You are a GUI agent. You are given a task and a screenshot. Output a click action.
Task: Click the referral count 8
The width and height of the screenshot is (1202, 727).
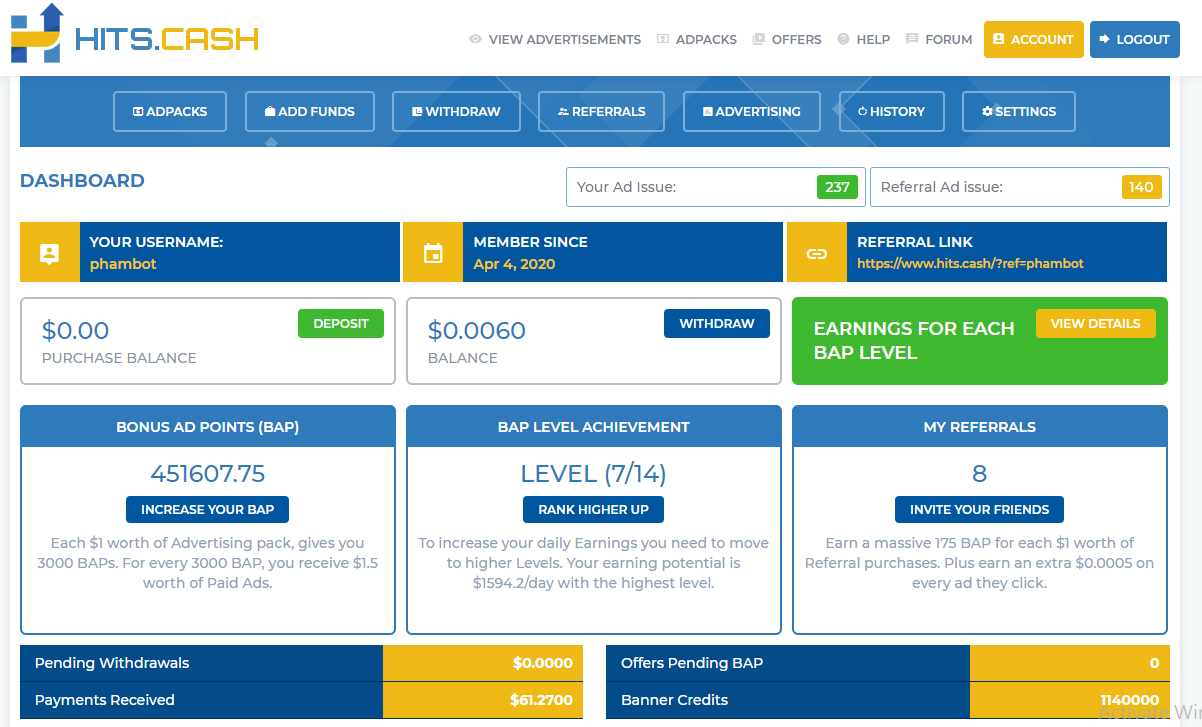980,473
